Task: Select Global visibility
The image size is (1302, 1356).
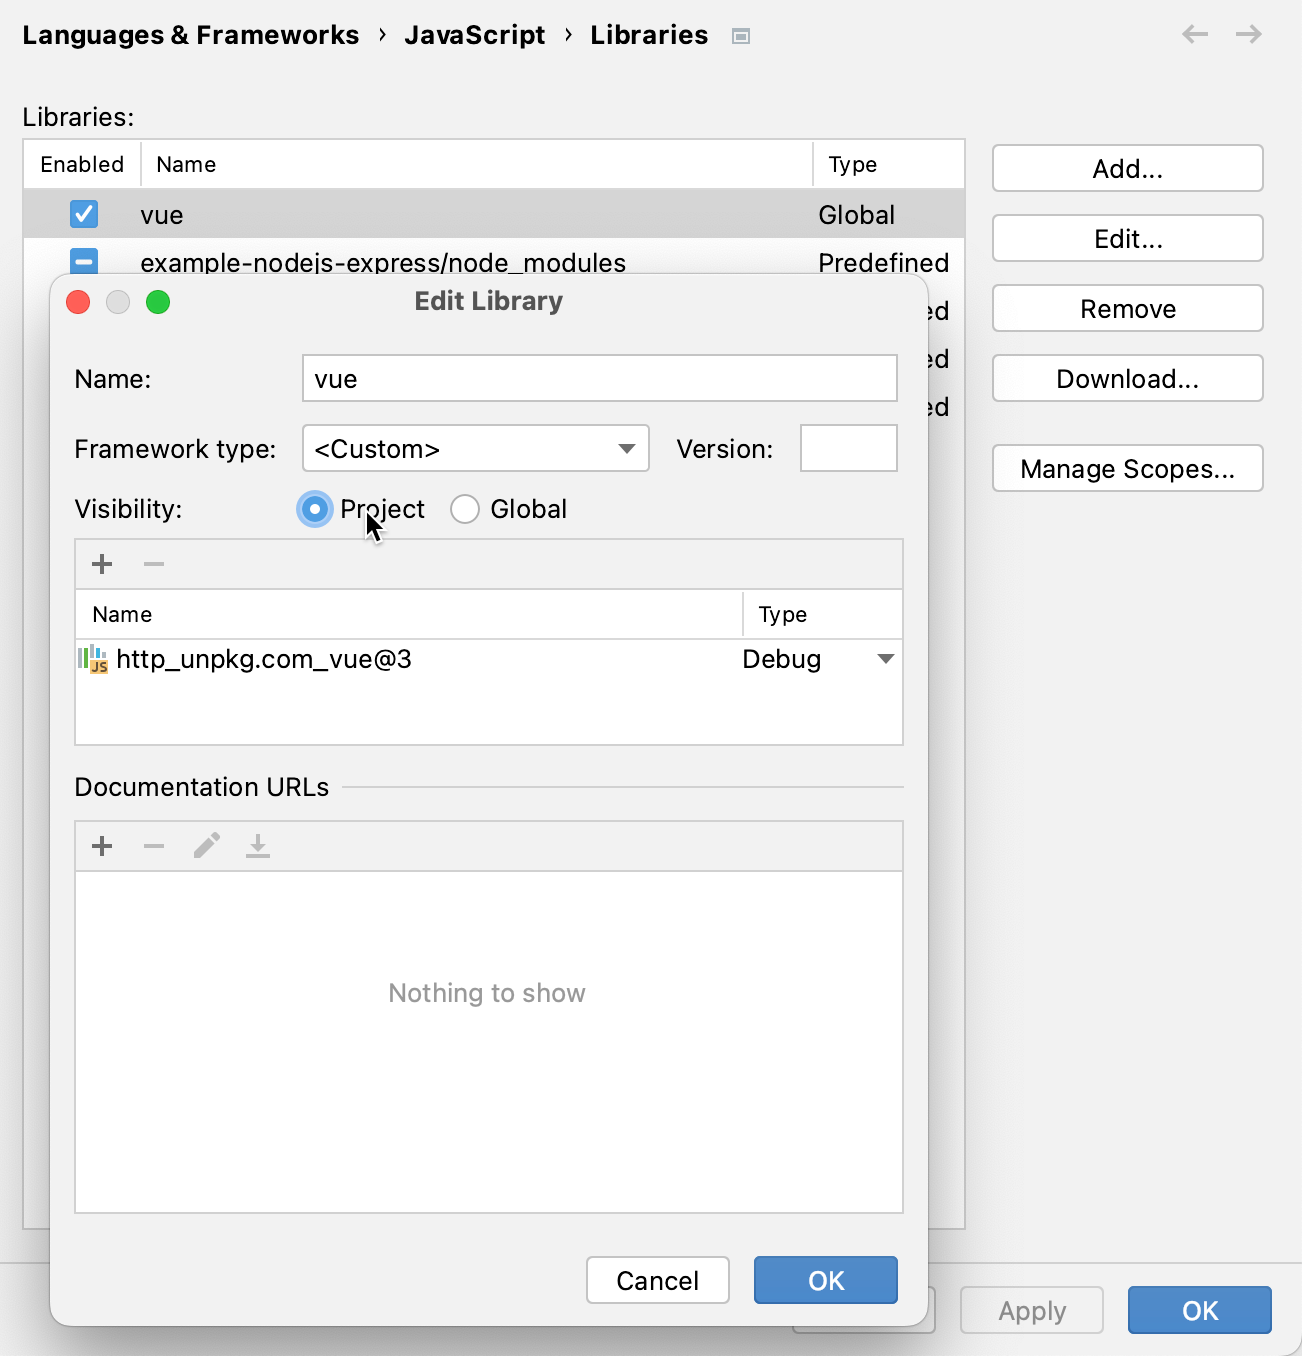Action: 464,509
